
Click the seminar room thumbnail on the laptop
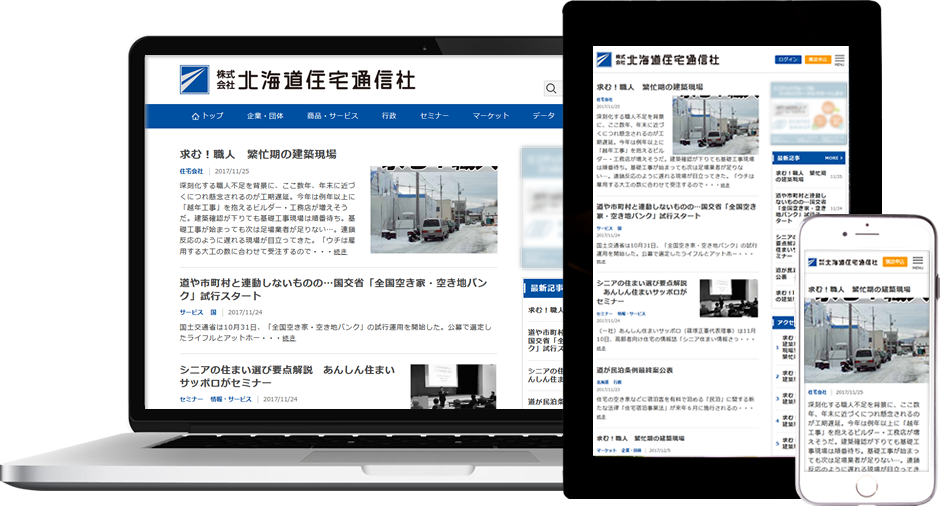(x=453, y=386)
